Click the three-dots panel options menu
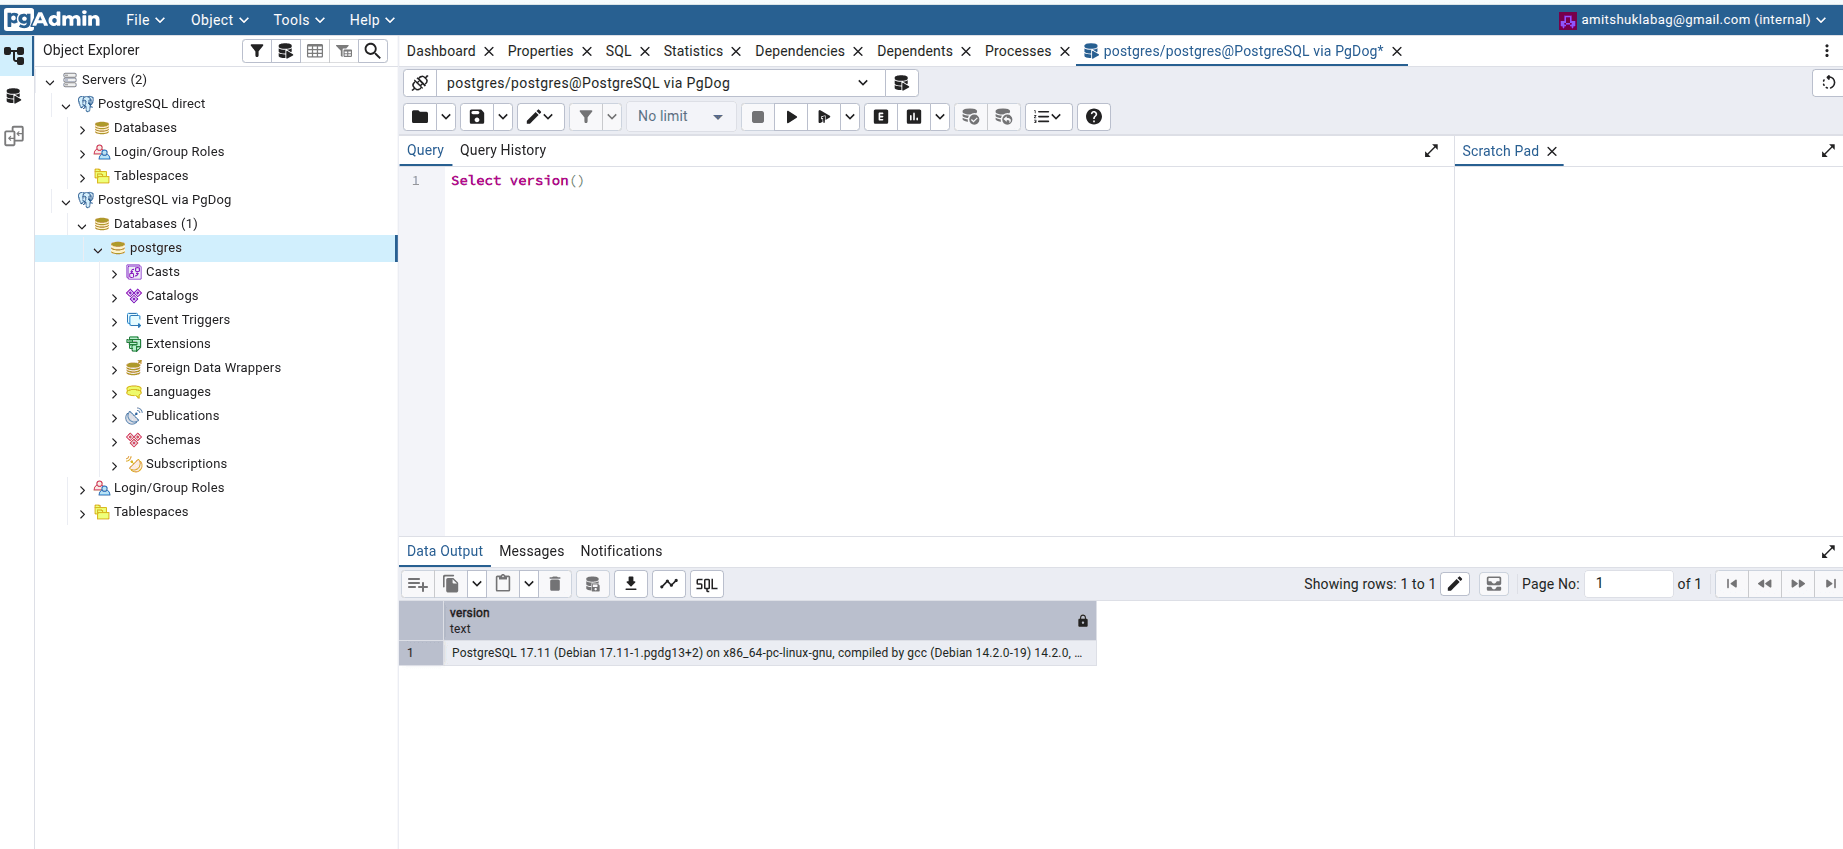This screenshot has height=849, width=1843. pos(1827,51)
